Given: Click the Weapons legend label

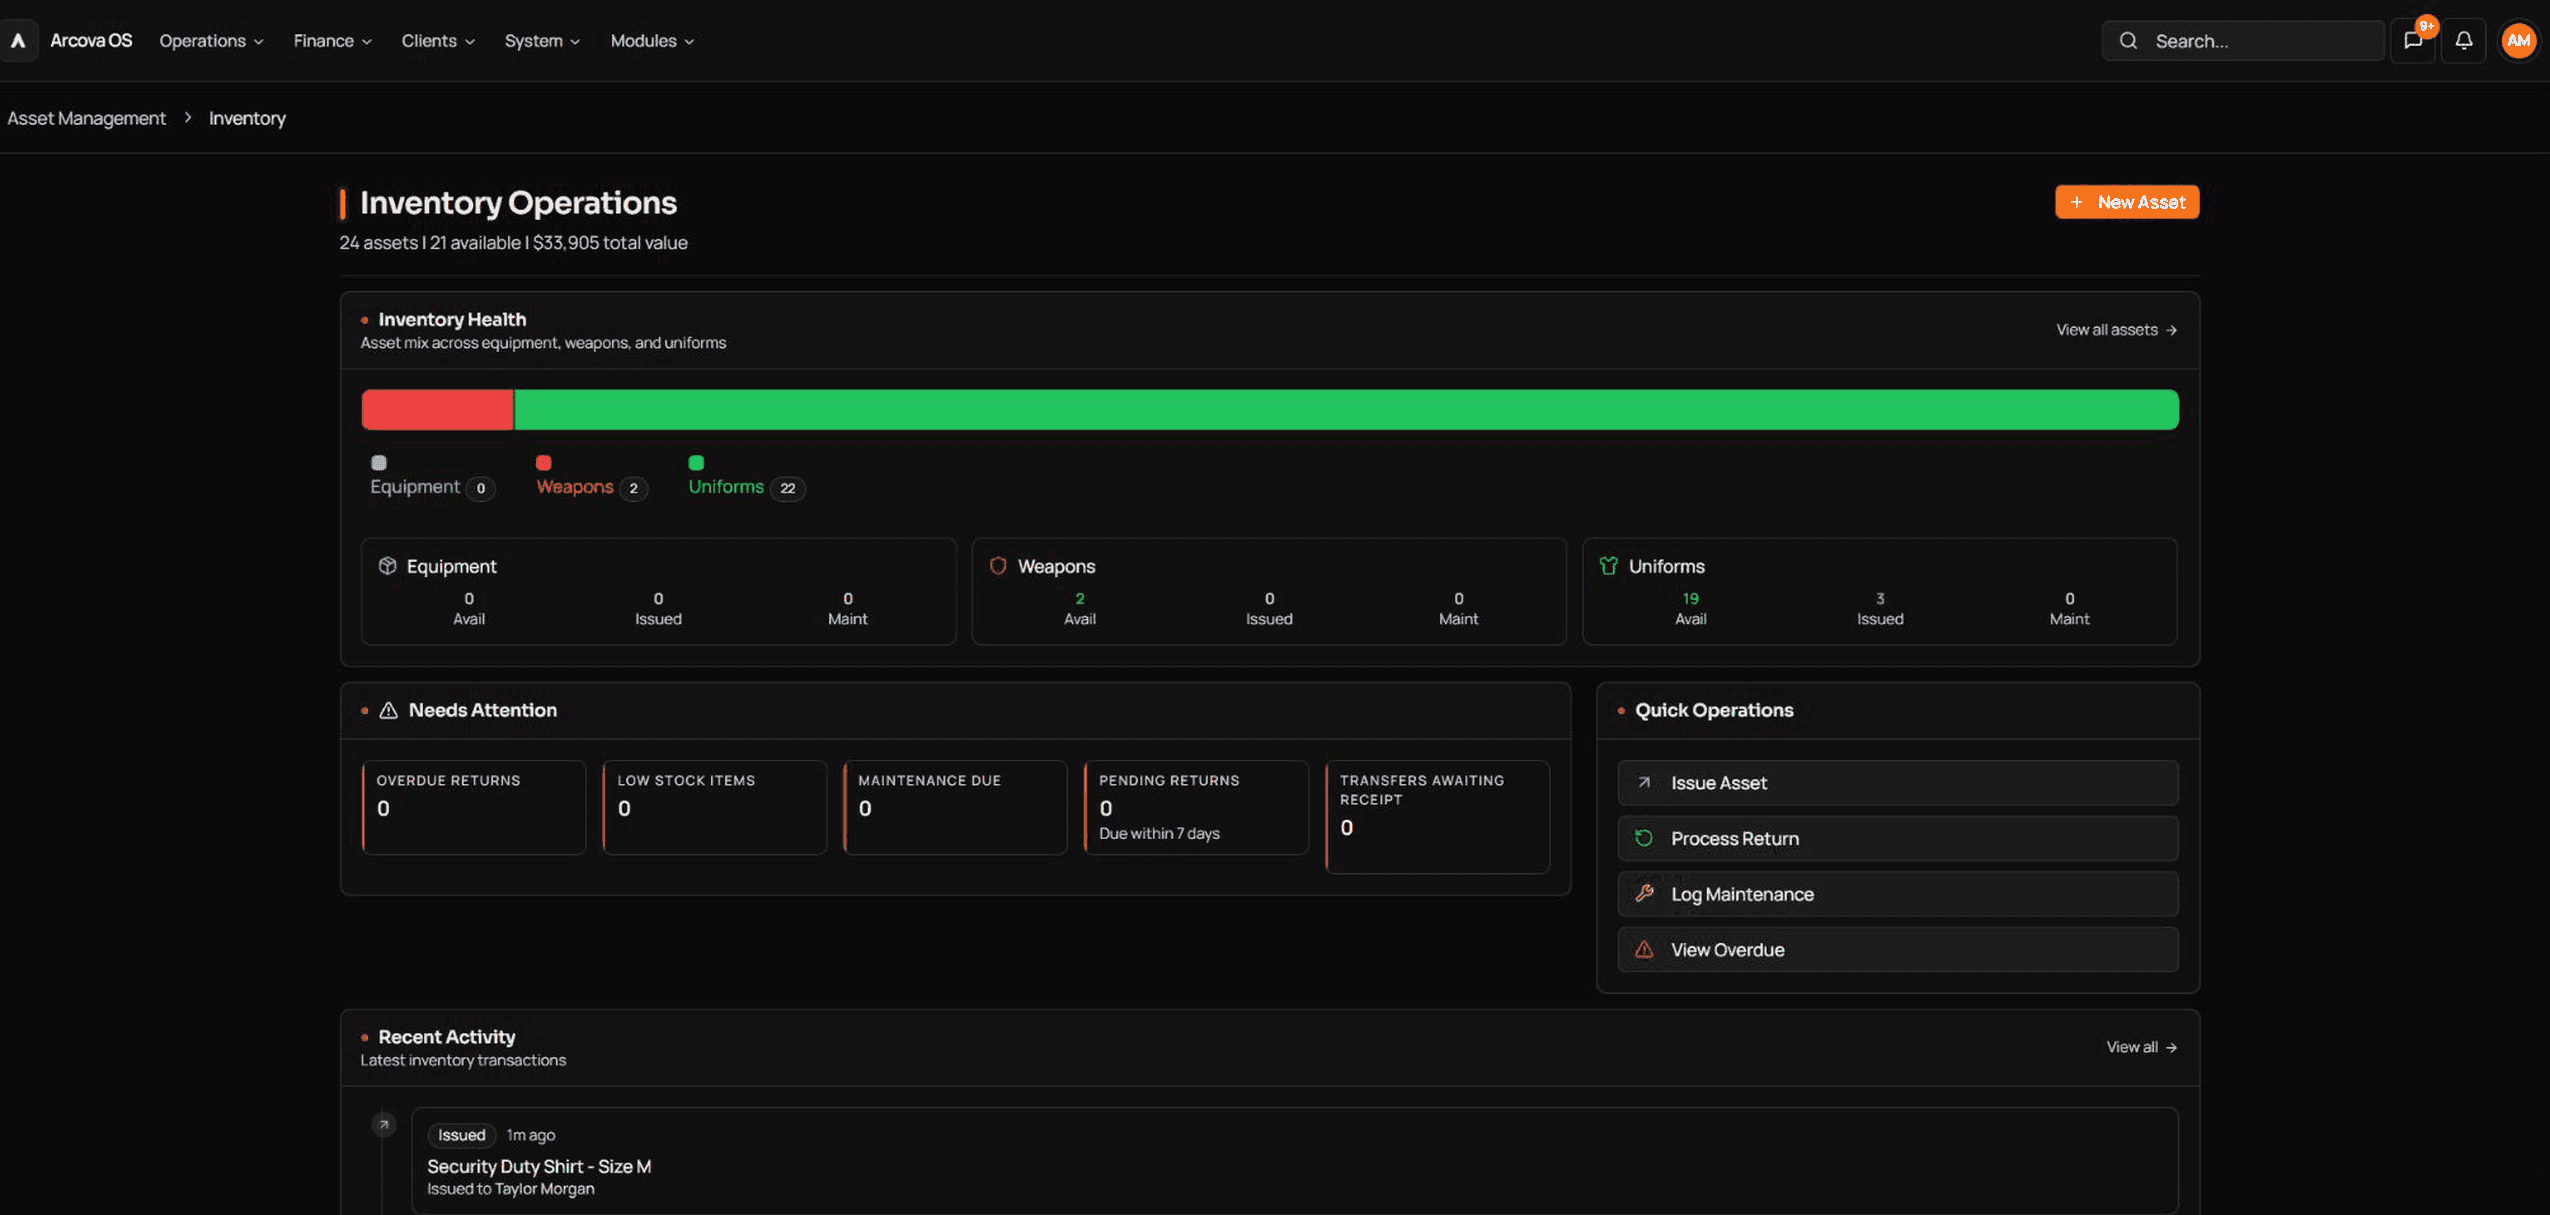Looking at the screenshot, I should tap(575, 487).
